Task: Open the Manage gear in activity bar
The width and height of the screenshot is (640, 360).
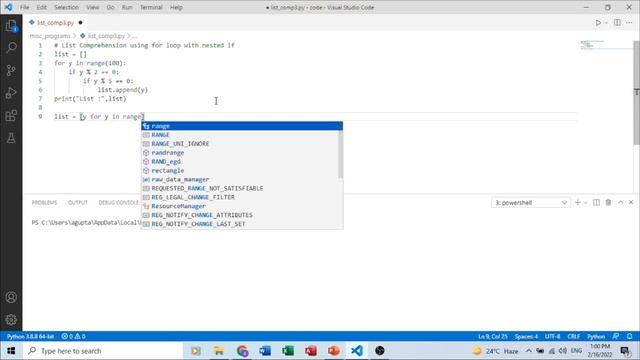Action: 11,320
